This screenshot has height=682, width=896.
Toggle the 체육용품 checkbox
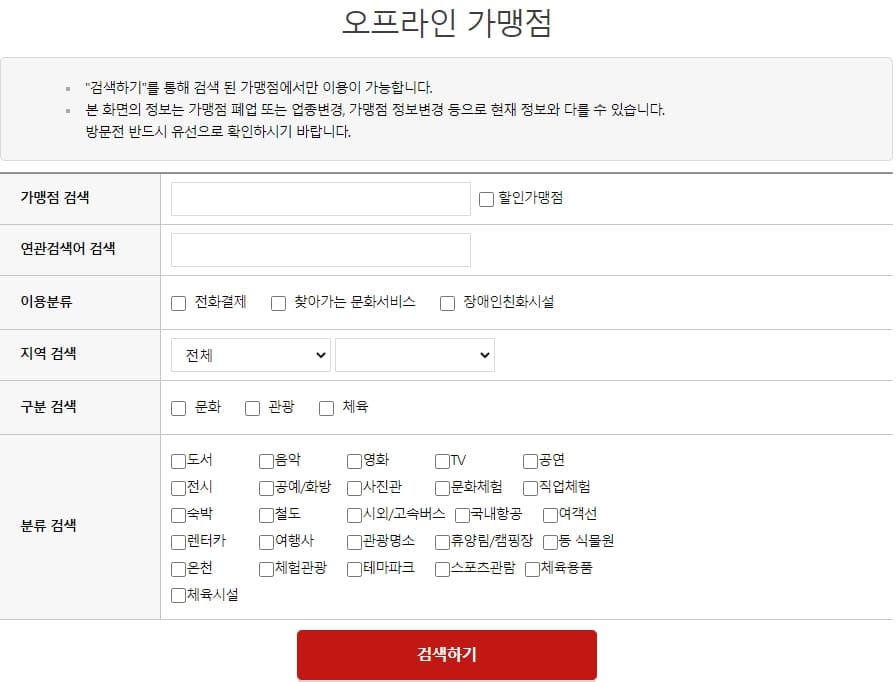[532, 569]
